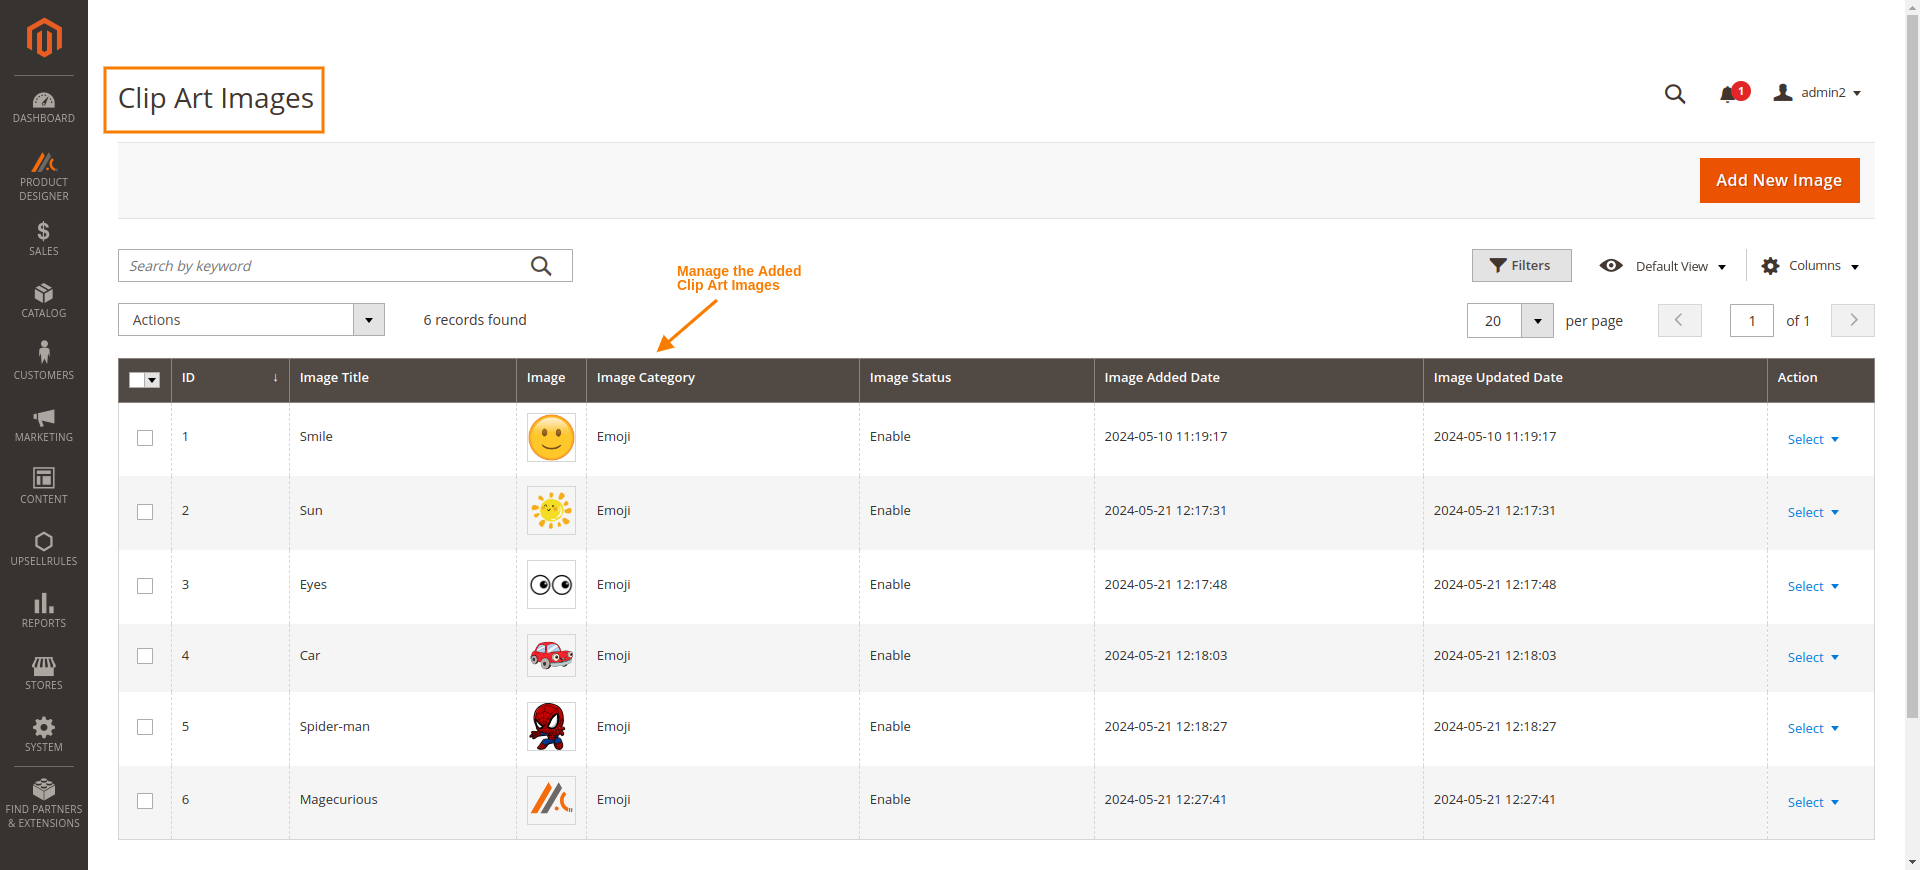This screenshot has height=870, width=1920.
Task: Click the global search magnifier icon
Action: 1675,94
